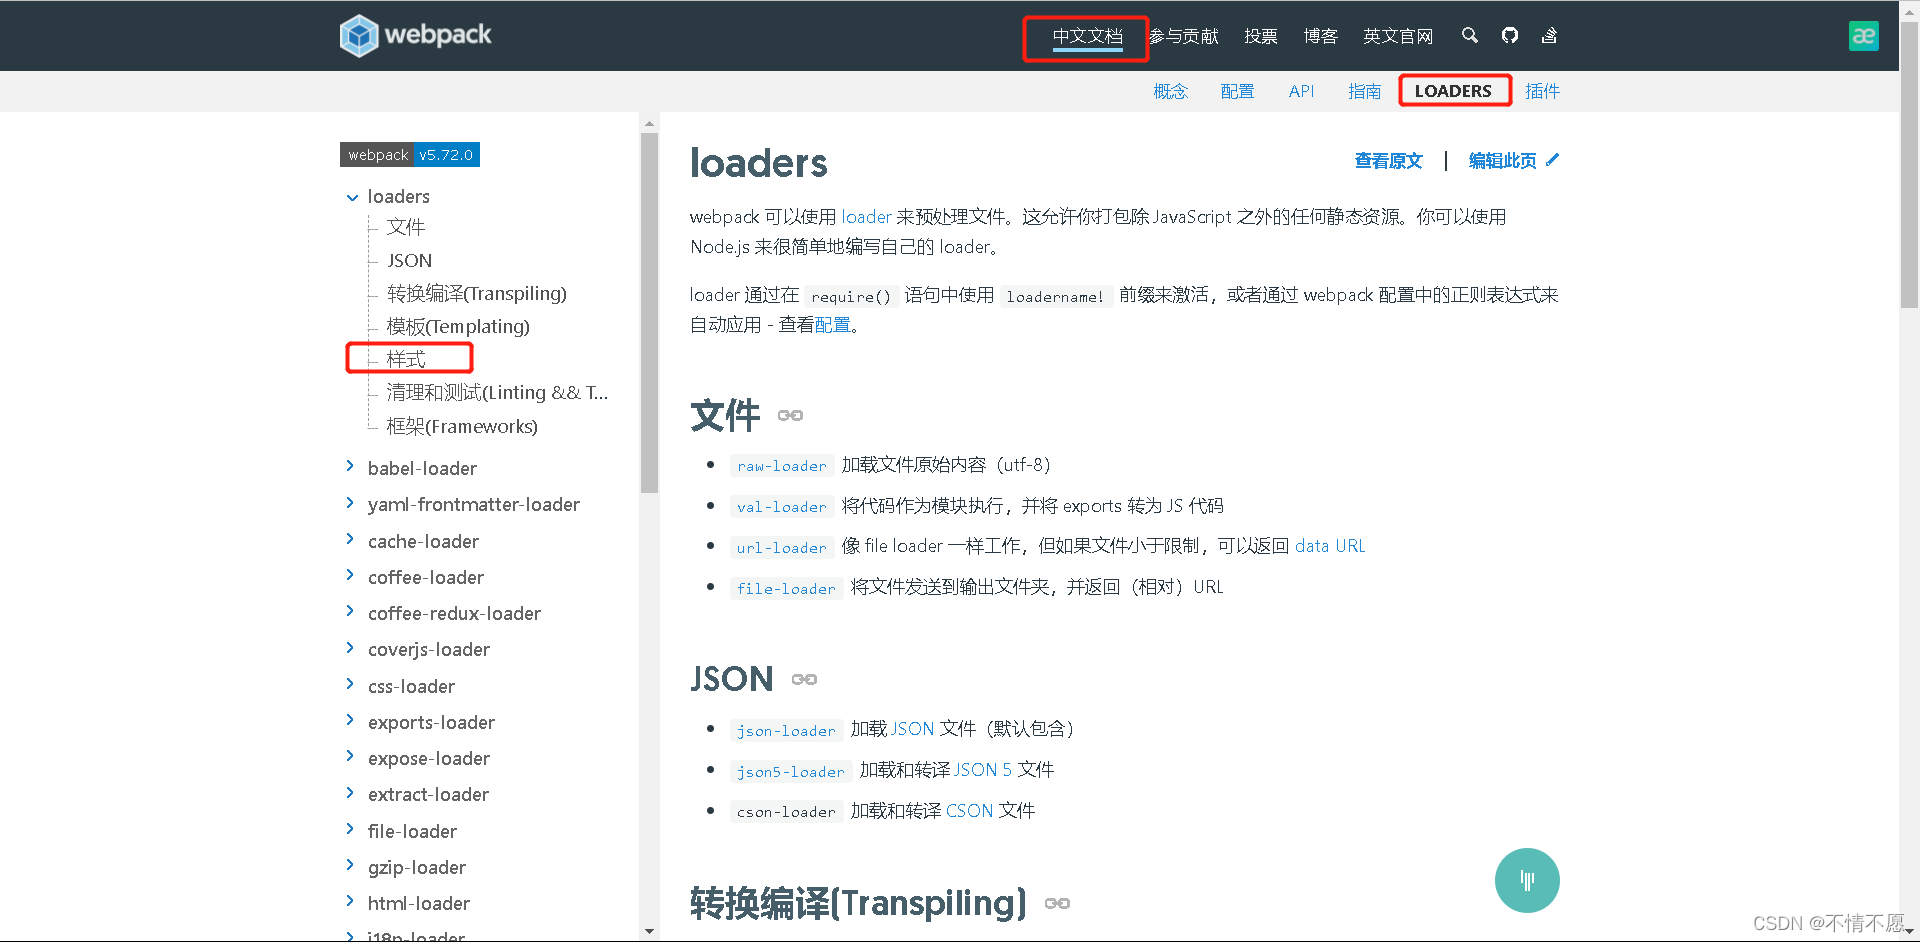Open the search magnifier icon
The height and width of the screenshot is (942, 1920).
click(x=1469, y=35)
